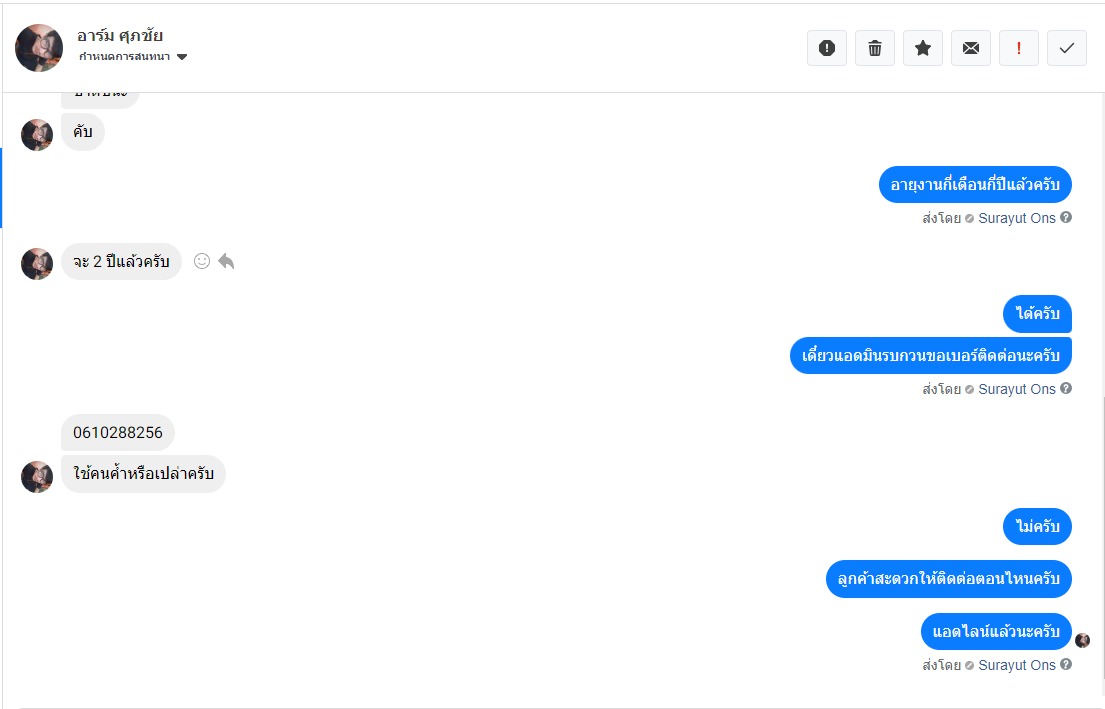Open Surayut Ons link under "เดี๋ยวแอดมินรบกวนขอเบอร์ติดต่อนะครับ"
This screenshot has width=1105, height=709.
[x=1016, y=389]
